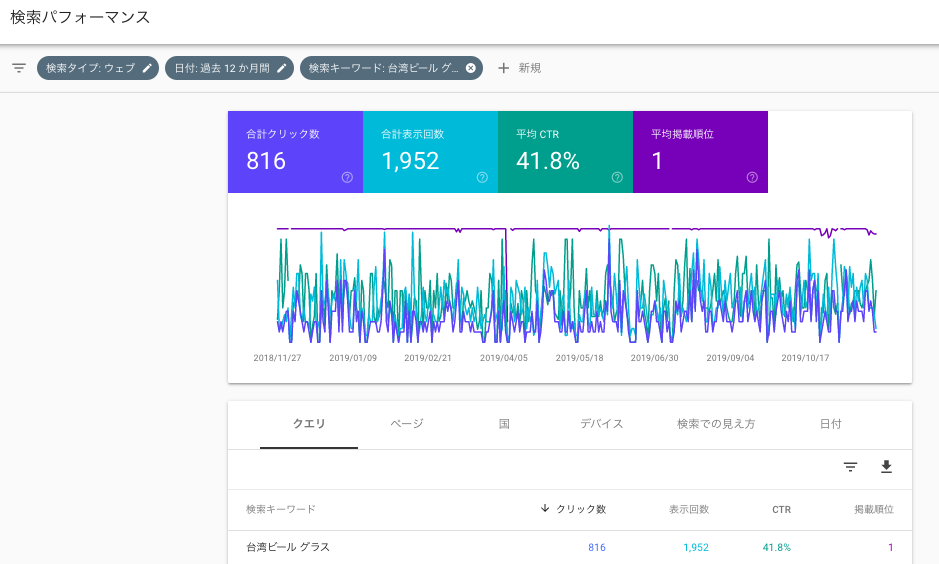Screen dimensions: 939x564
Task: Click the 検索パフォーマンス page title
Action: click(x=80, y=17)
